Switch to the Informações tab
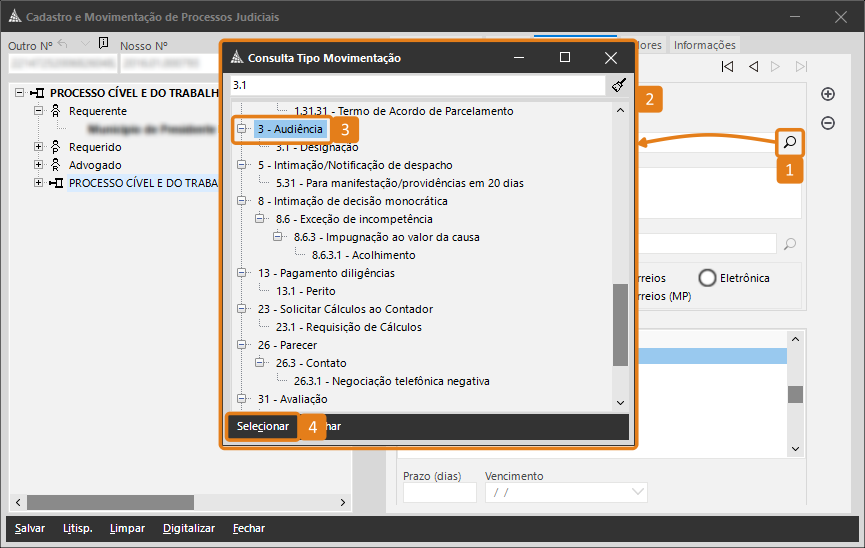 704,45
